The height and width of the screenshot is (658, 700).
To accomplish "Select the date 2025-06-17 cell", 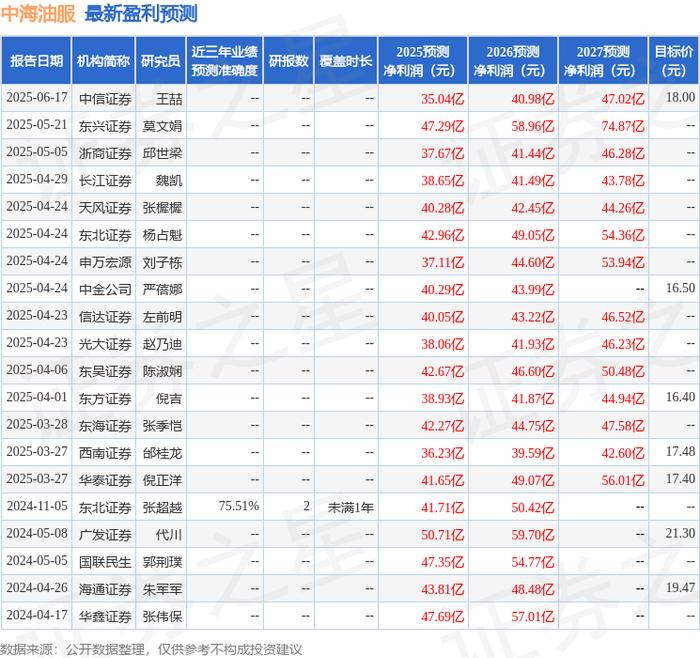I will pyautogui.click(x=37, y=97).
